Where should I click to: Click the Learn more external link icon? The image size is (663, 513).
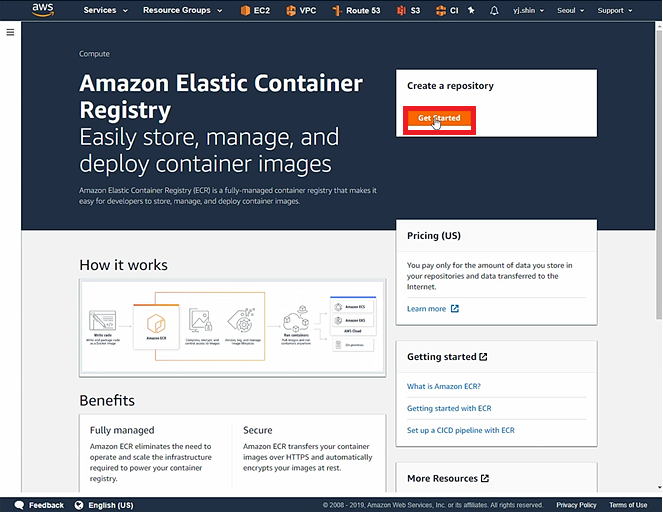click(x=455, y=309)
